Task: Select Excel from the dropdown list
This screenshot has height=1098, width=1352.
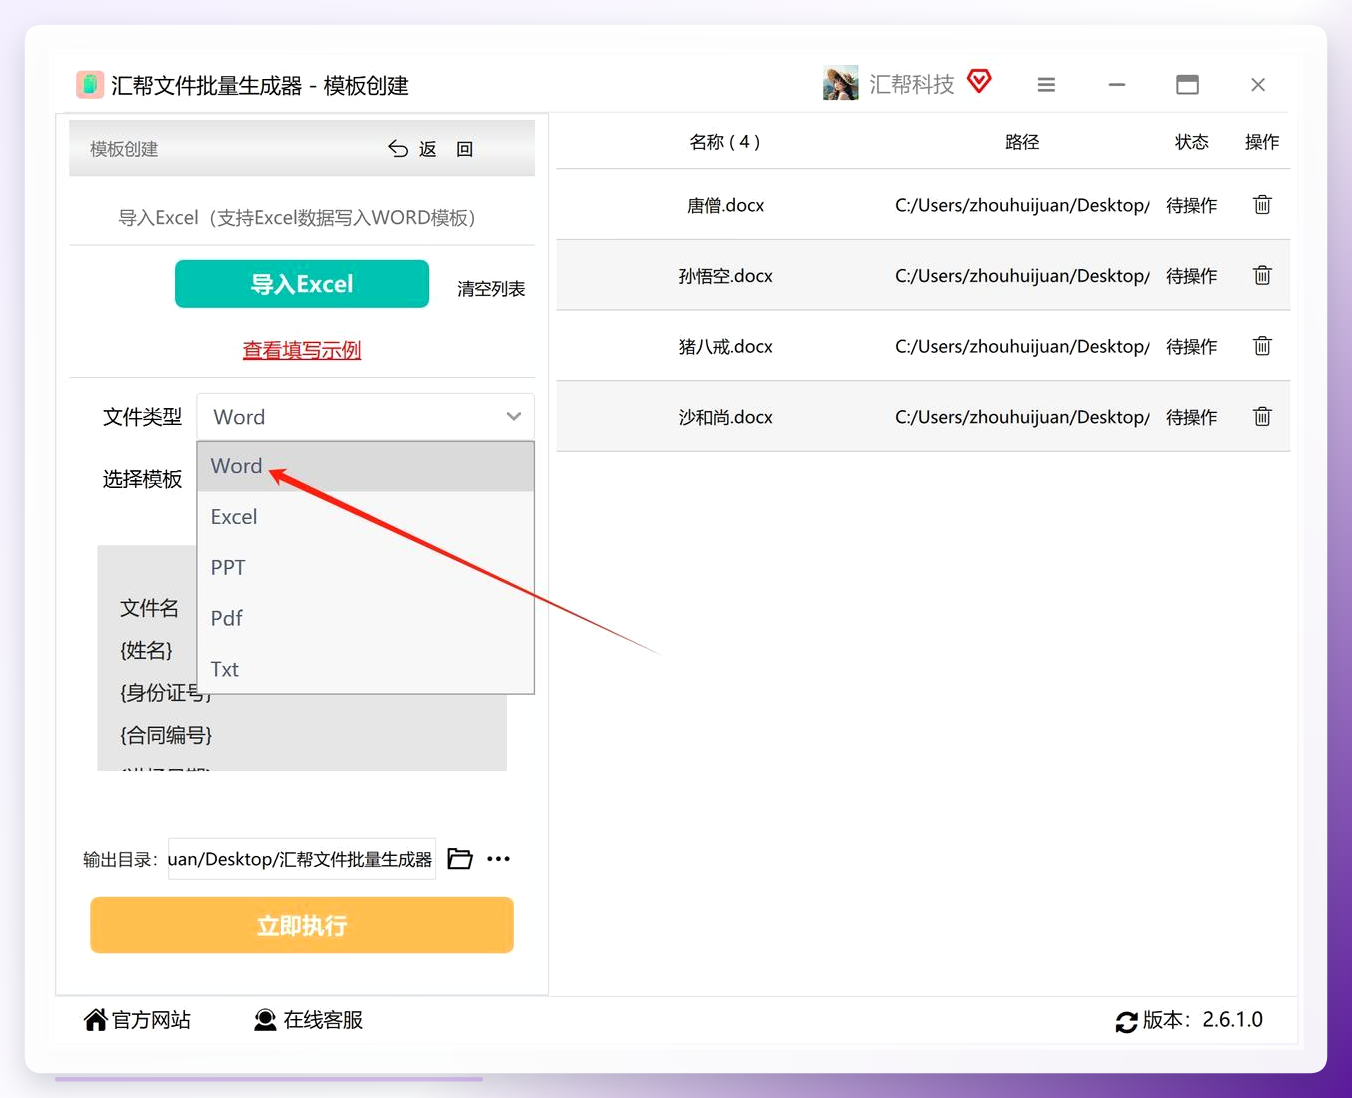Action: coord(366,517)
